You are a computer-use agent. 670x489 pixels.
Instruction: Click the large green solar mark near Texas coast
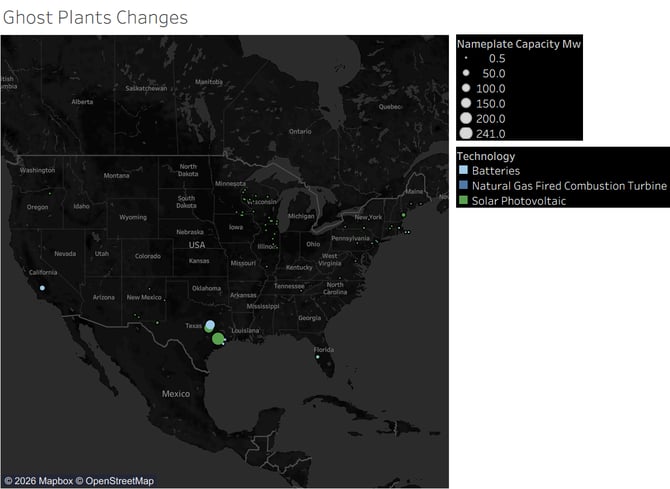[x=219, y=338]
